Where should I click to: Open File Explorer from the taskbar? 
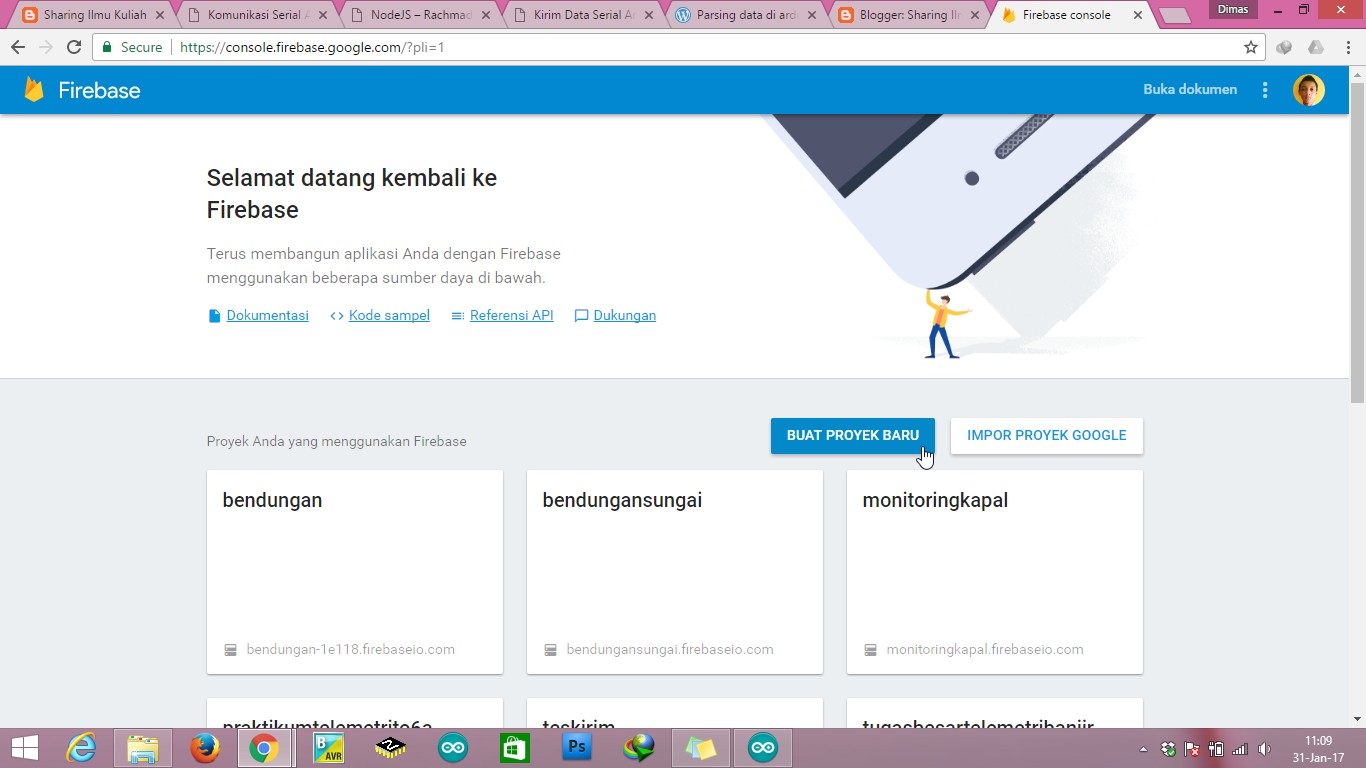(x=143, y=748)
